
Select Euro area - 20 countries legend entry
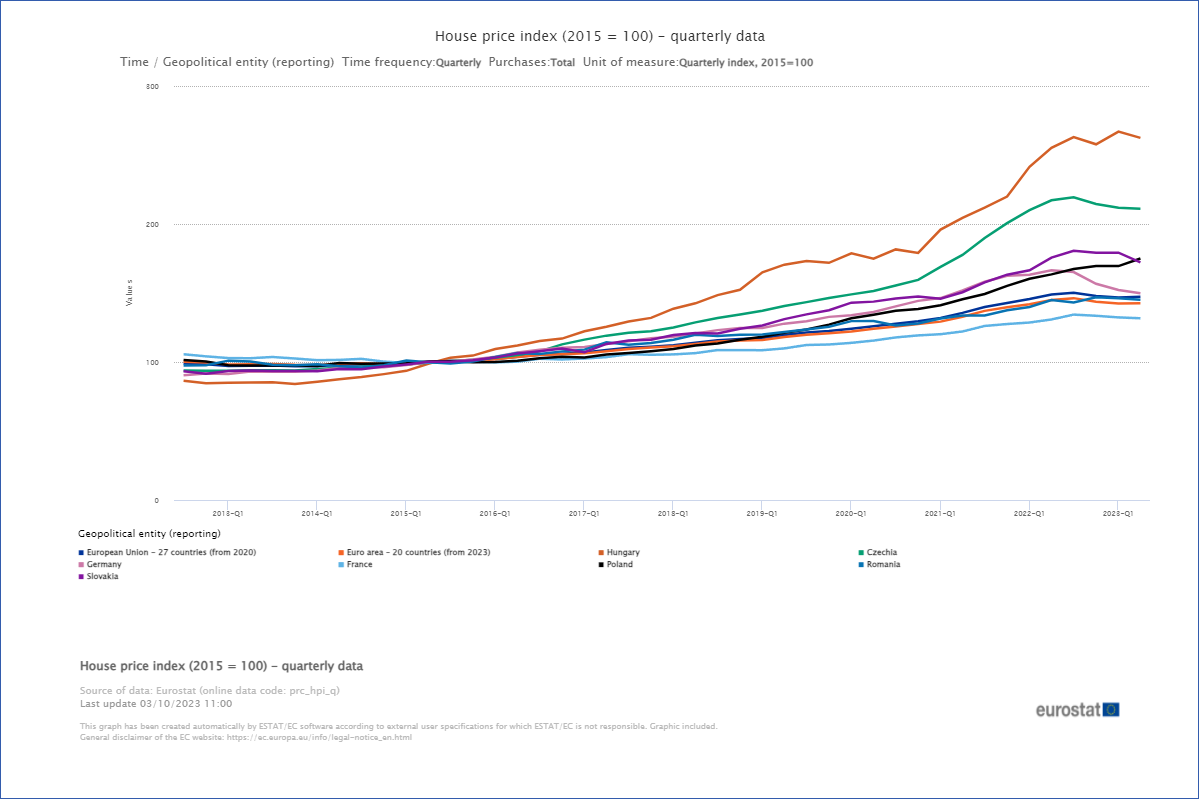[418, 552]
